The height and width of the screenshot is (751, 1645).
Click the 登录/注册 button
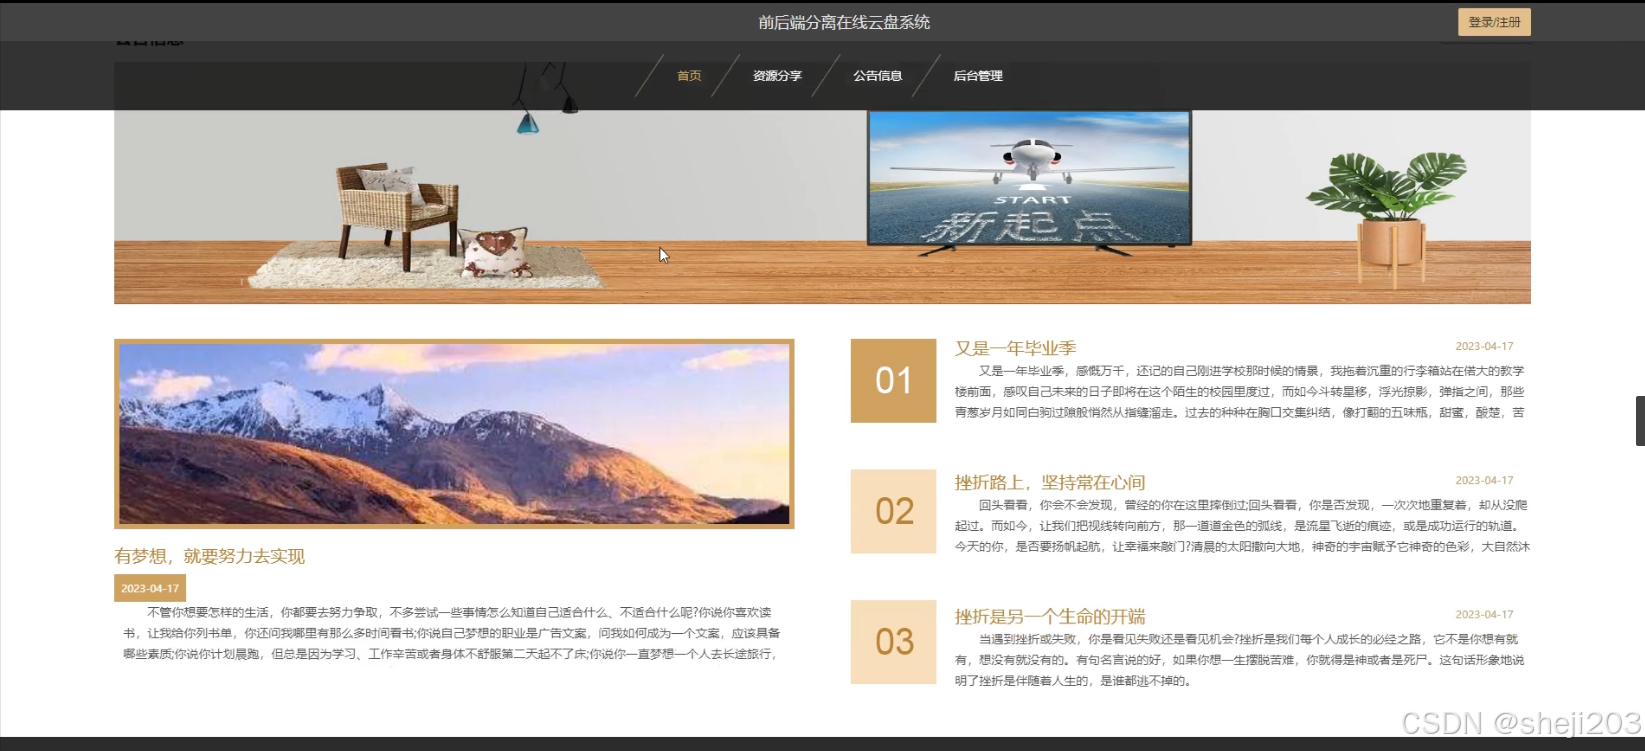pos(1494,22)
